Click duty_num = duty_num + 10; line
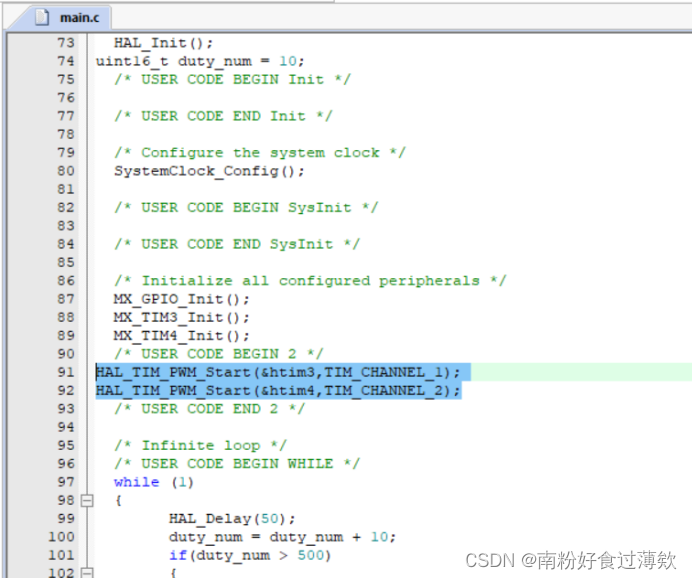Viewport: 692px width, 579px height. [282, 538]
